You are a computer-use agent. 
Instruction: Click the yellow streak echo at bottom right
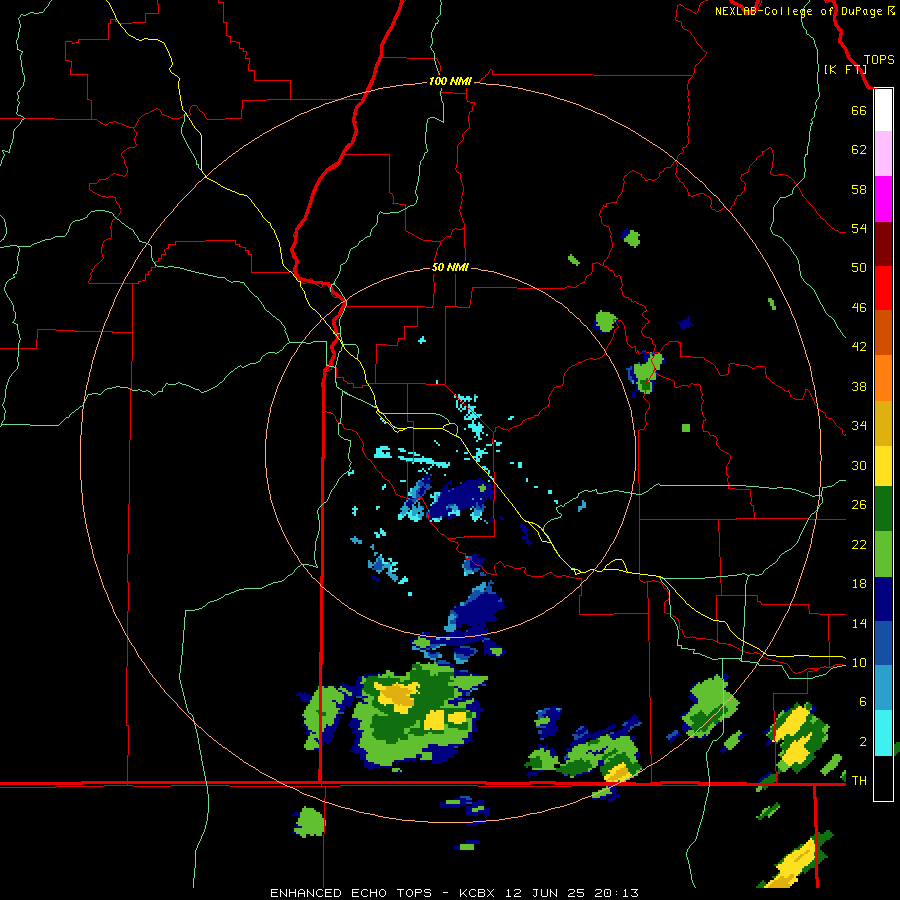pos(796,863)
